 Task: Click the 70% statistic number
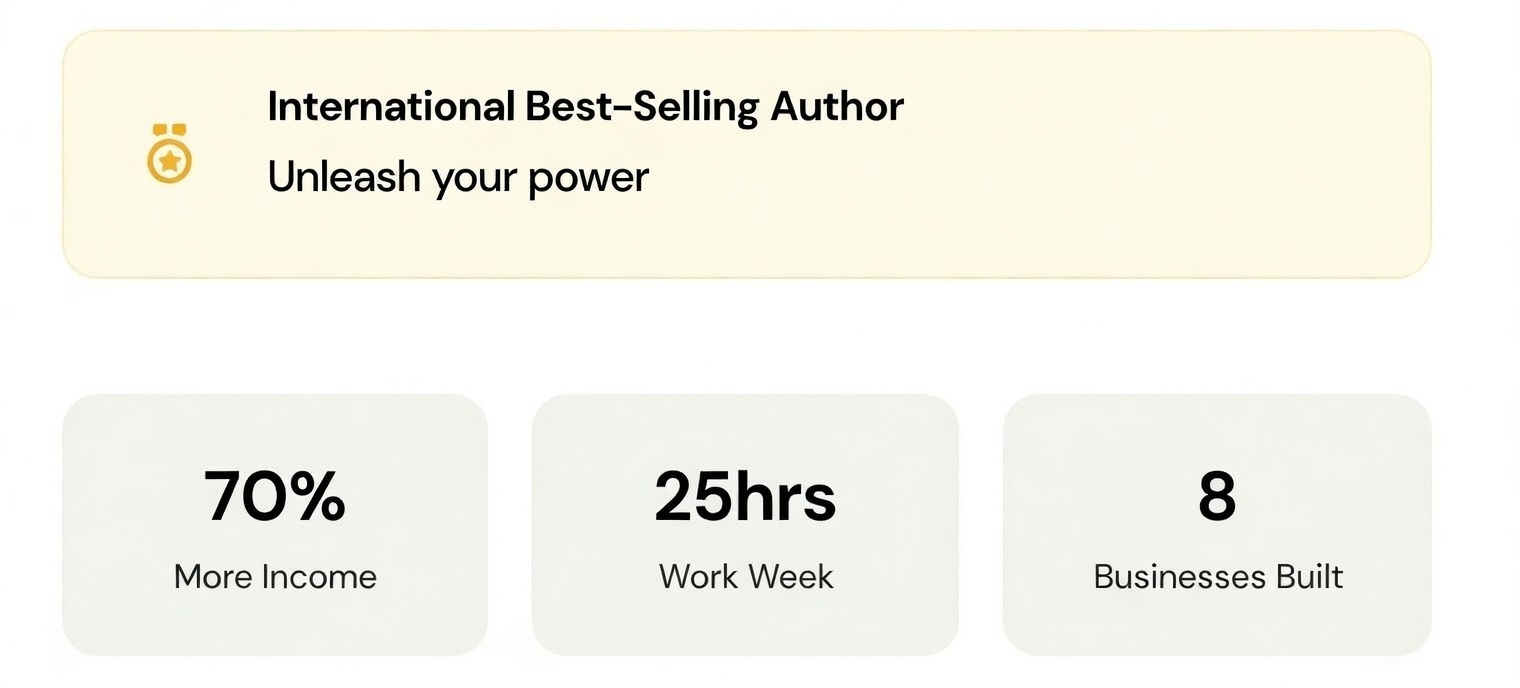[x=275, y=496]
